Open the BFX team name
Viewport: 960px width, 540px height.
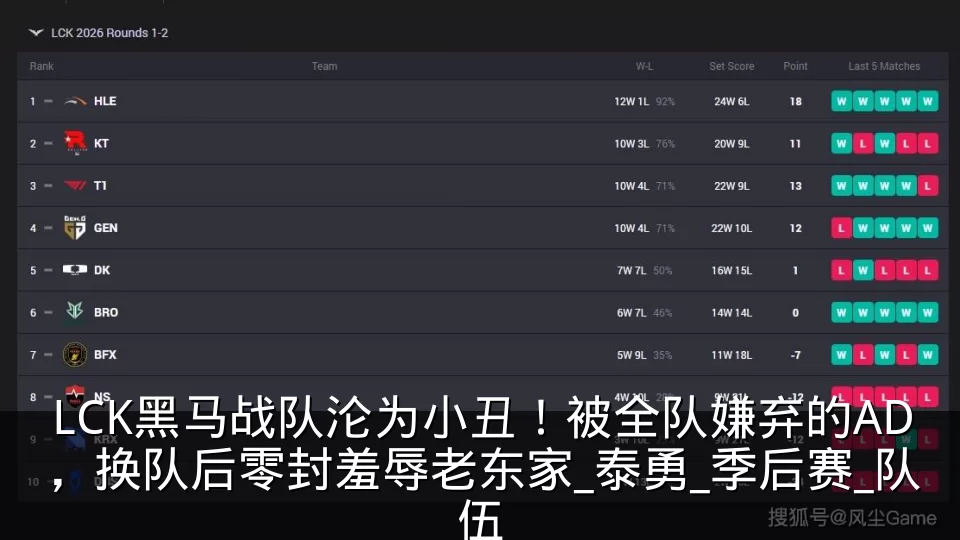coord(105,354)
